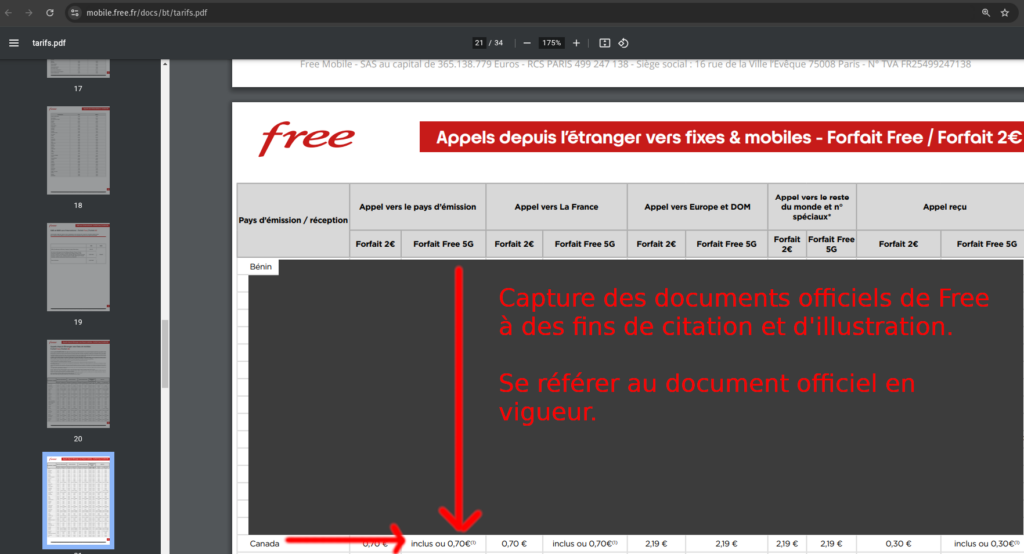Click the browser forward arrow
The image size is (1024, 554).
pyautogui.click(x=29, y=12)
